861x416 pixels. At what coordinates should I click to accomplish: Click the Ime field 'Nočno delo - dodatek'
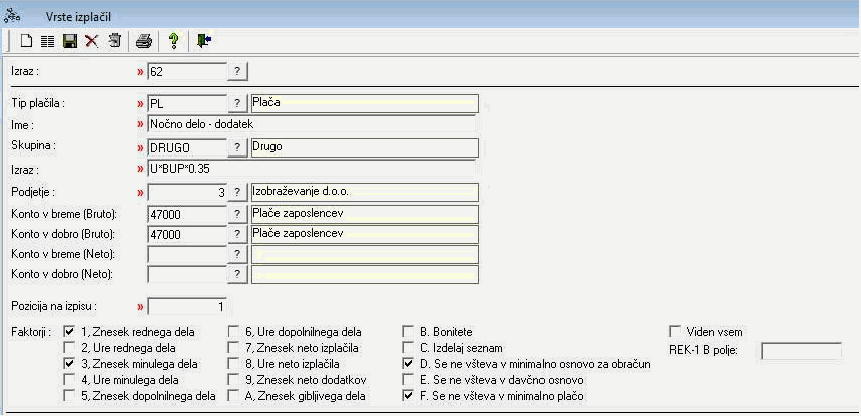pyautogui.click(x=311, y=125)
